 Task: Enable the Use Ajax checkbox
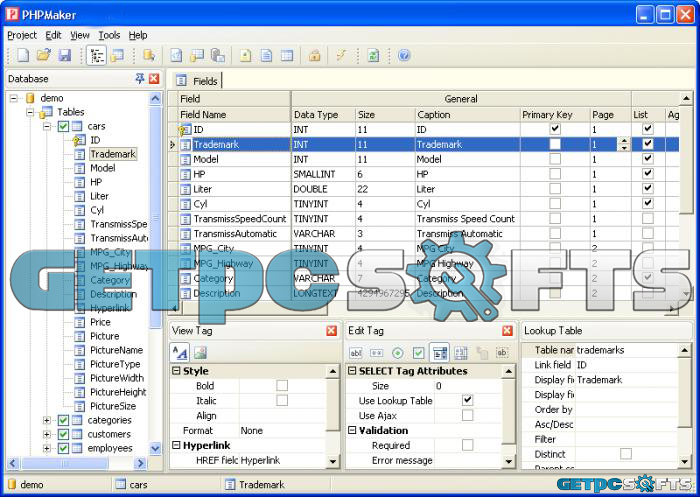[x=467, y=415]
